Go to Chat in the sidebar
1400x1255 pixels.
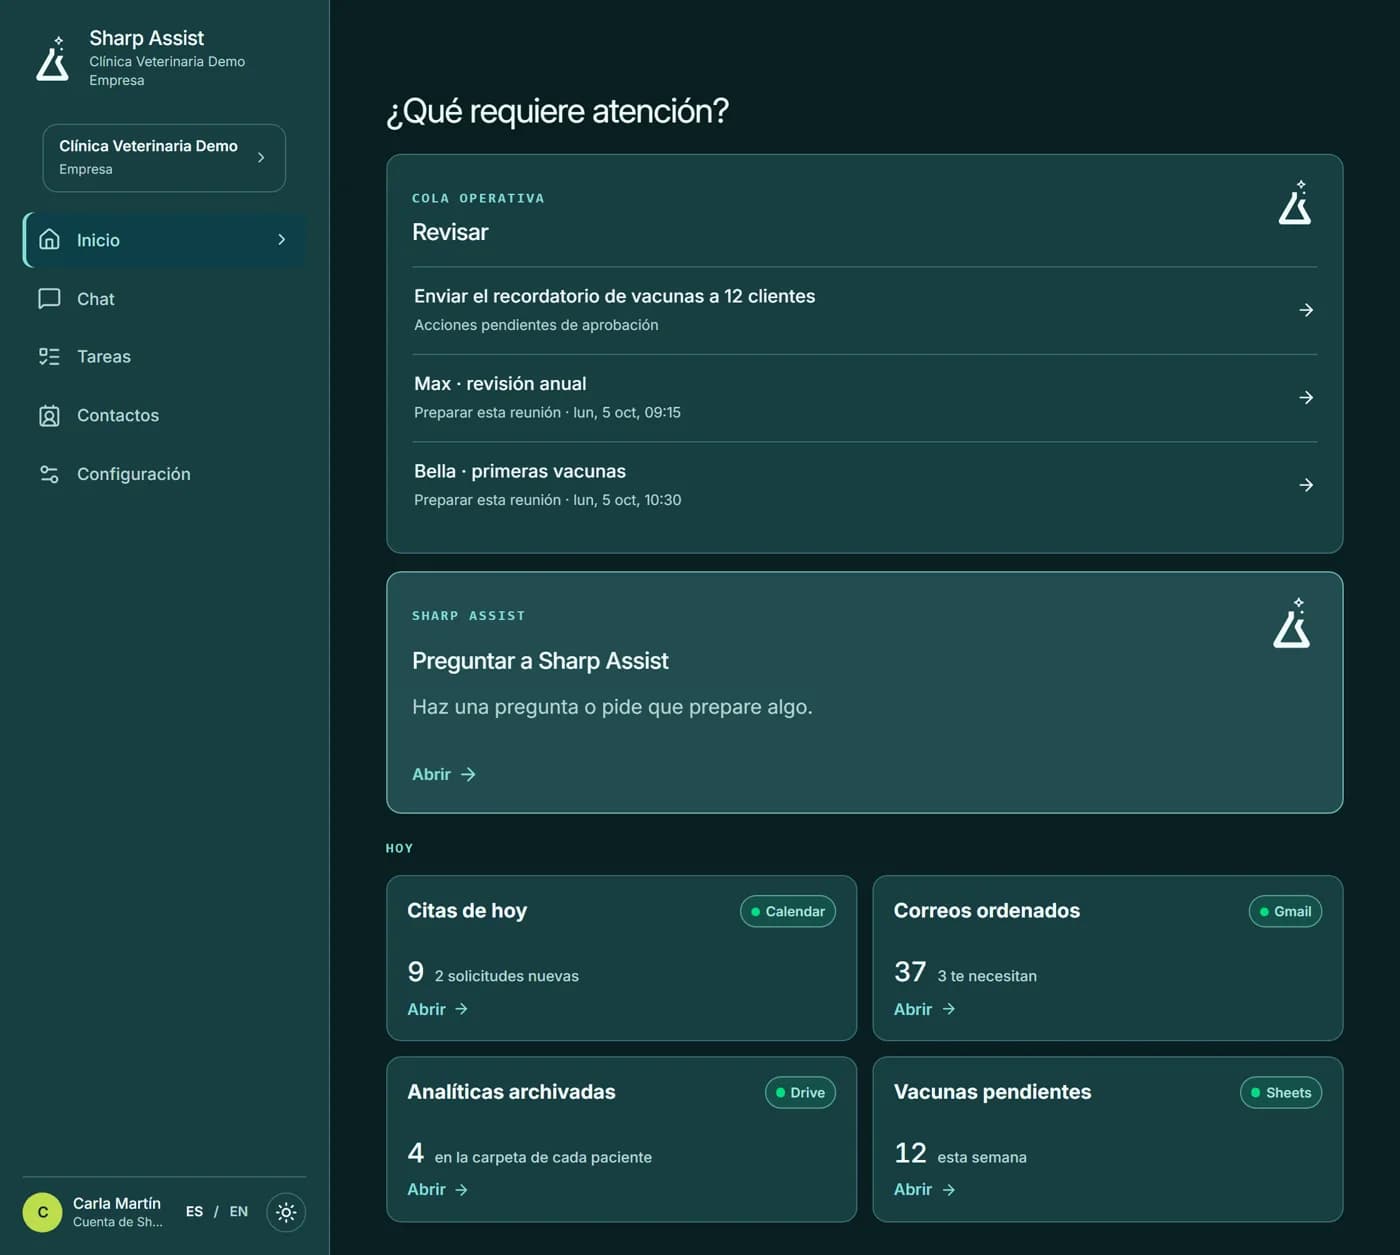coord(164,299)
